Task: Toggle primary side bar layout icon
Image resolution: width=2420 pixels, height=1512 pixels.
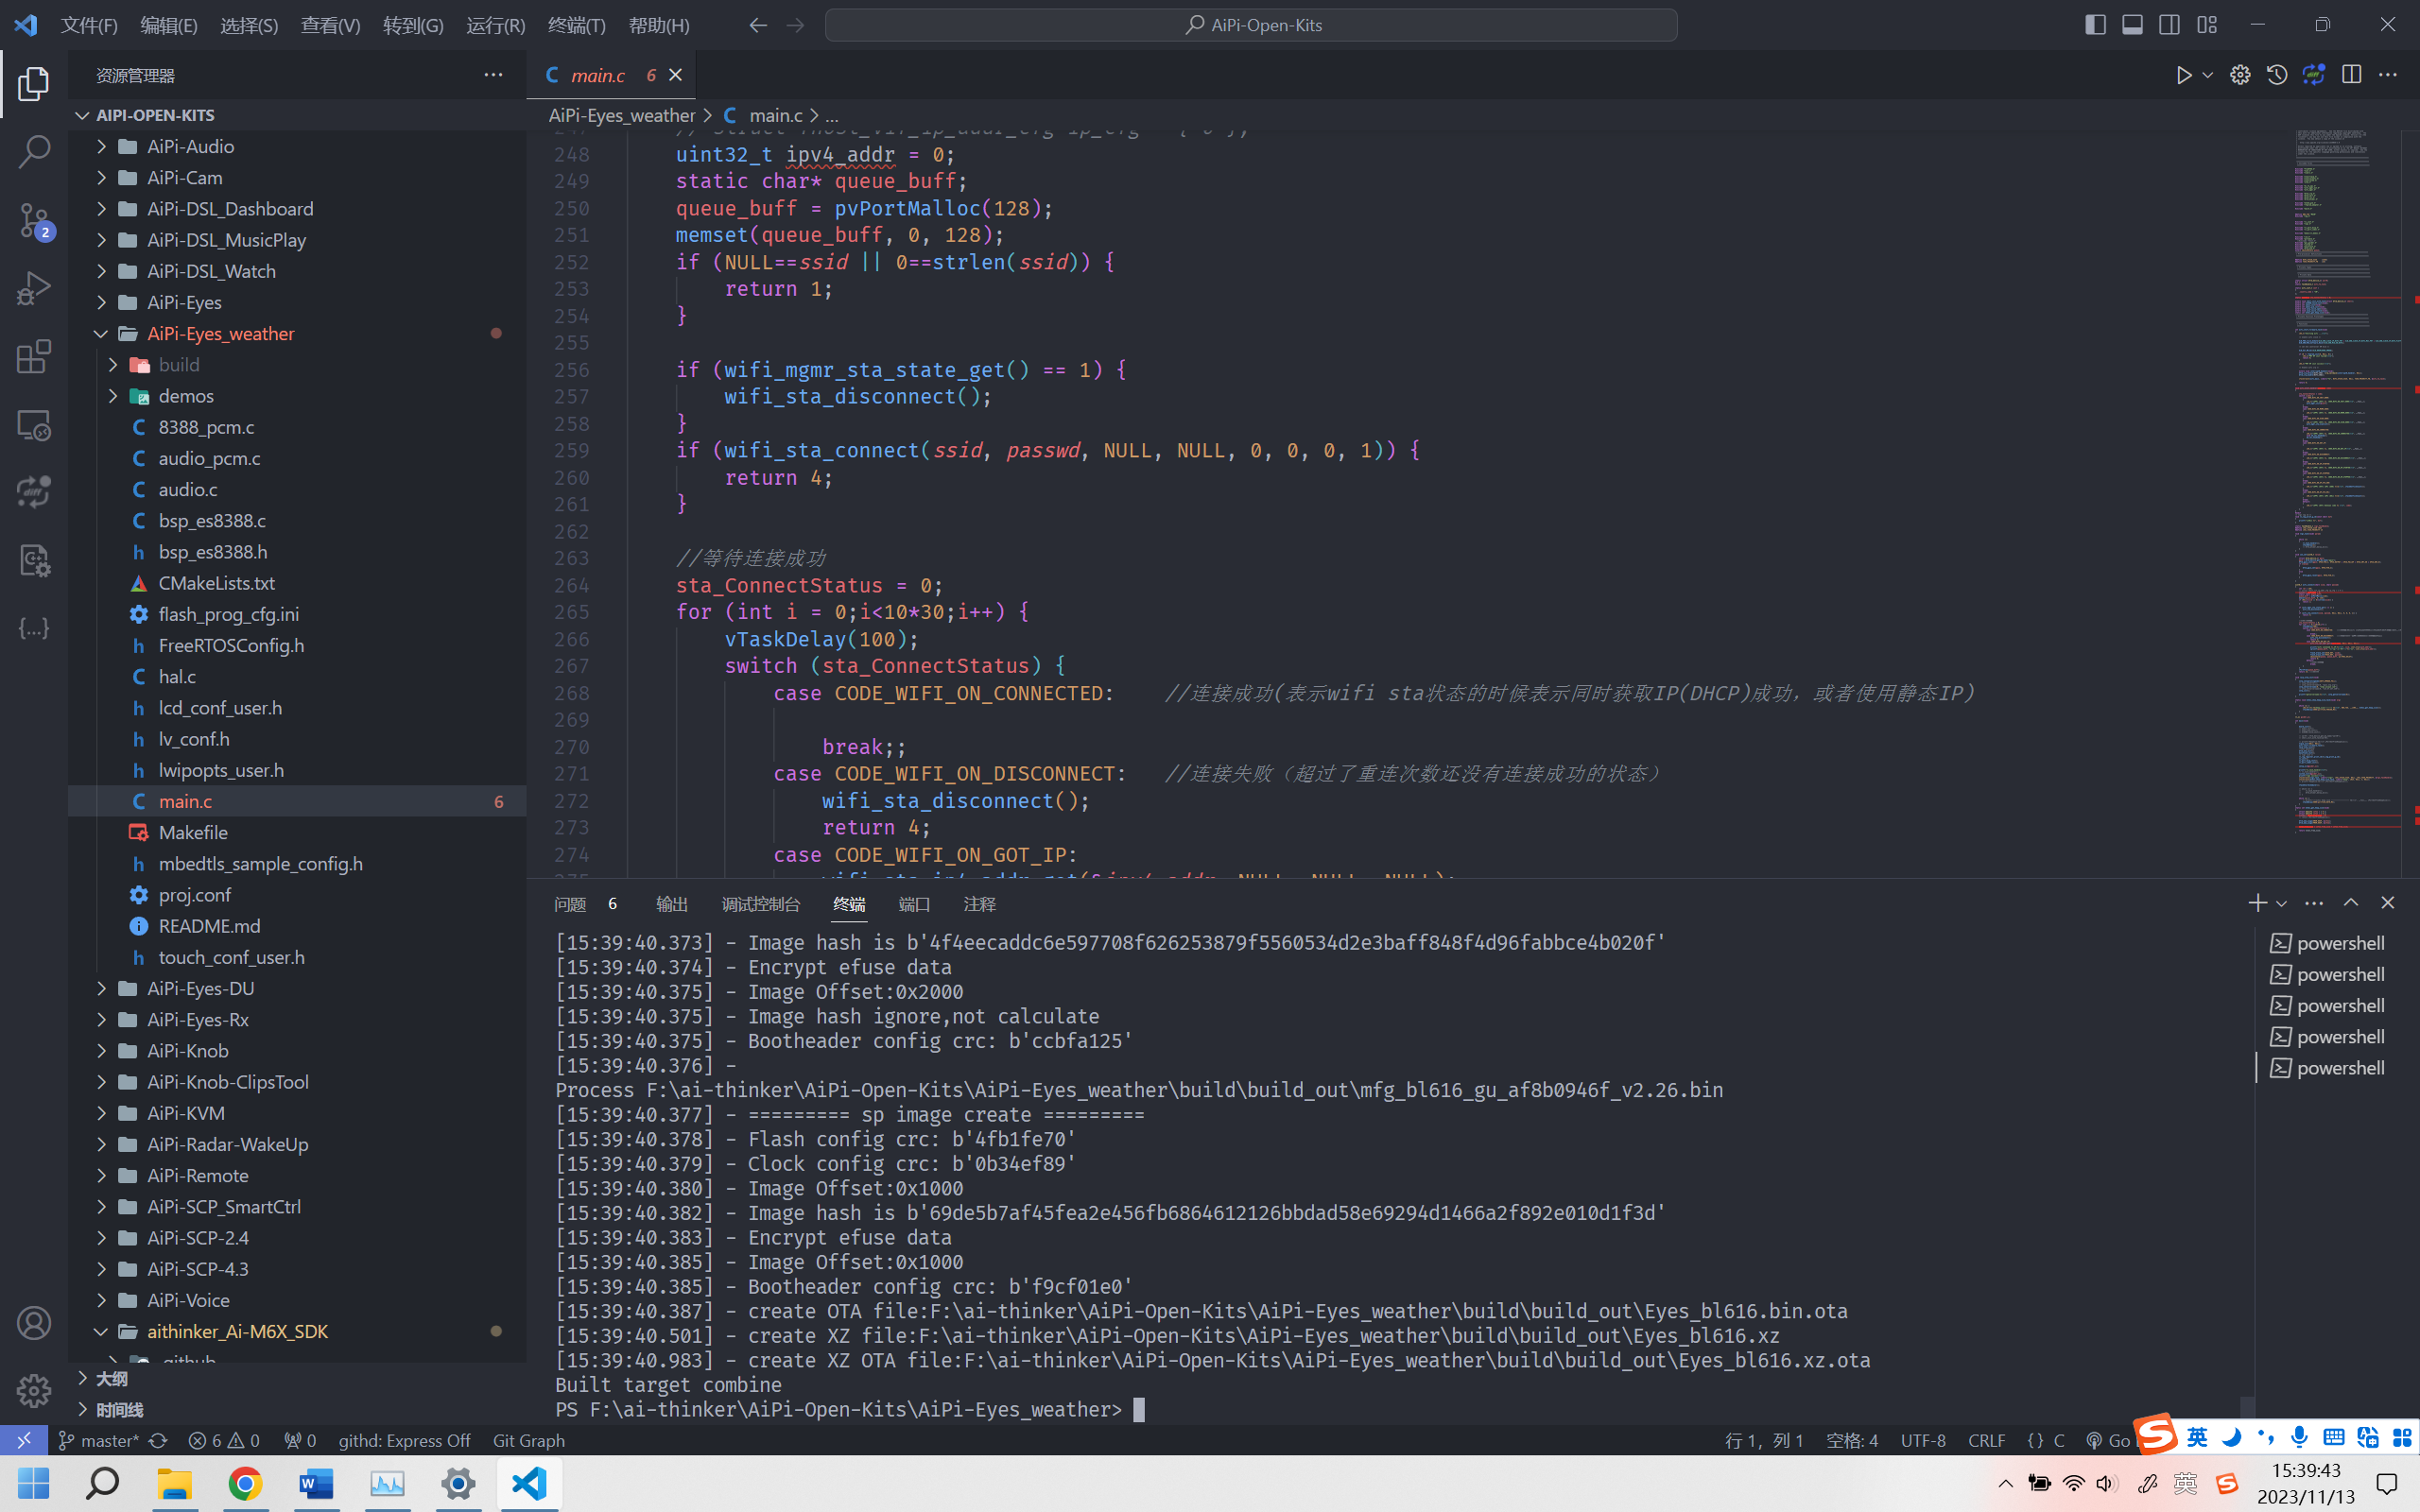Action: (x=2095, y=25)
